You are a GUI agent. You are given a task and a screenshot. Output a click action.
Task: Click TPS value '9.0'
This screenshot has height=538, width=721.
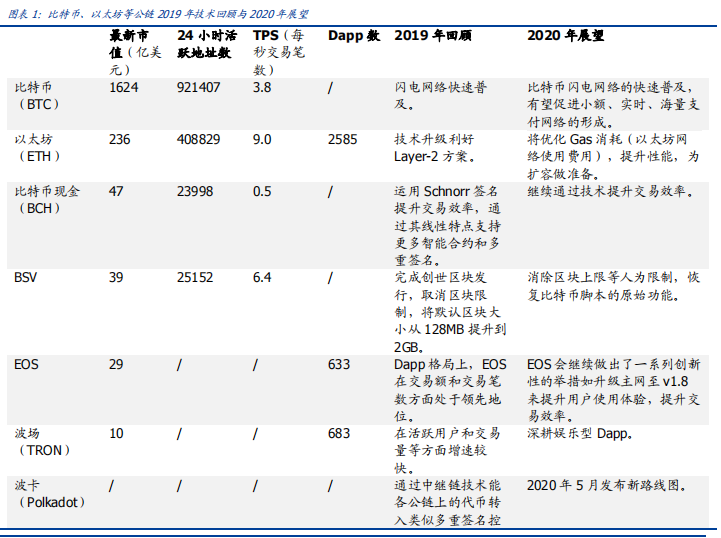click(x=262, y=139)
